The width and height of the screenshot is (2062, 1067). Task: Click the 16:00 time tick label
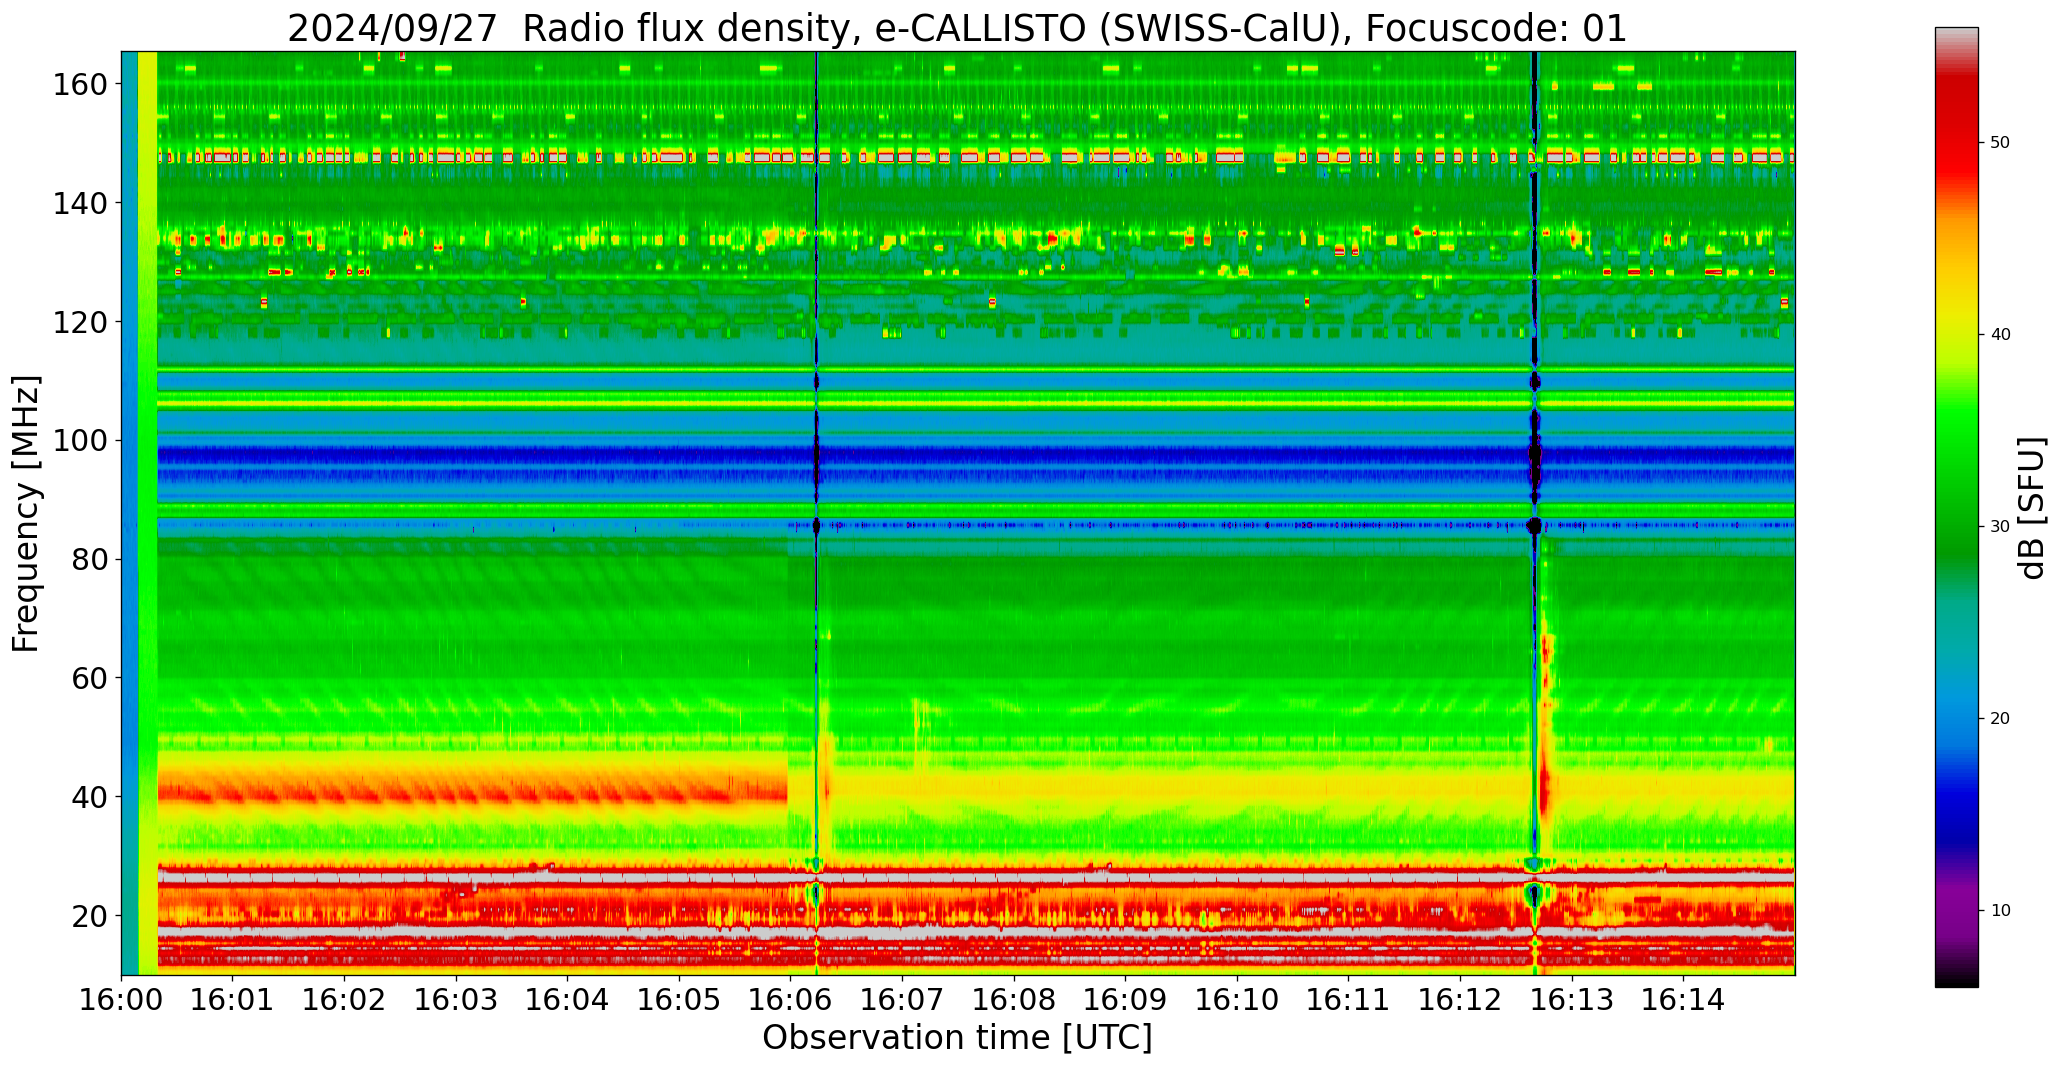pos(122,999)
